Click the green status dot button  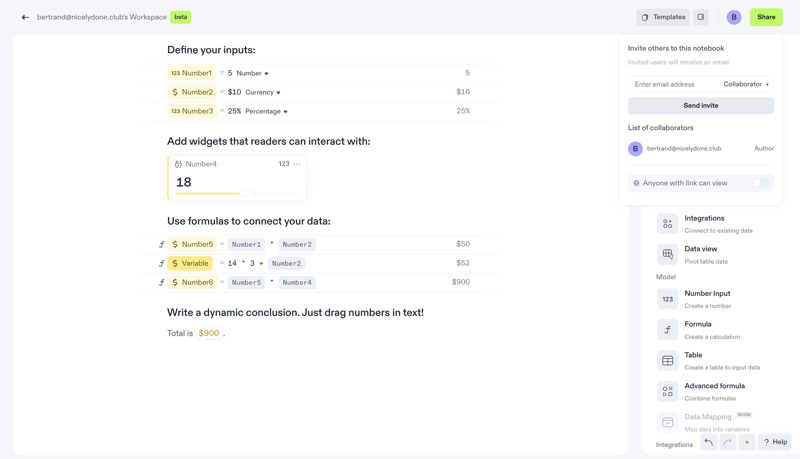click(747, 442)
